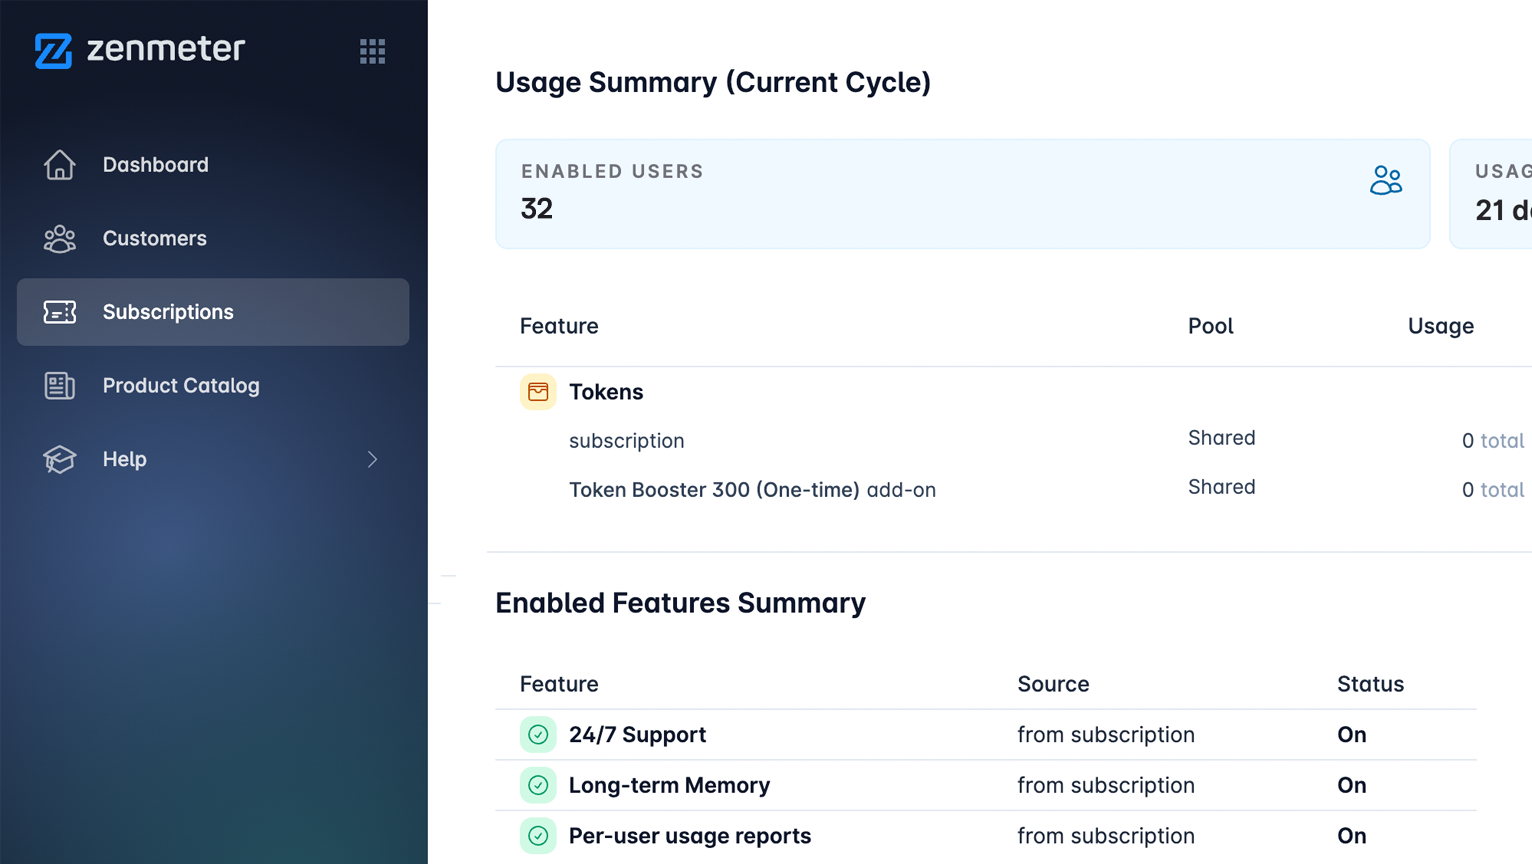The image size is (1532, 864).
Task: Click '0 total' usage for subscription row
Action: pos(1493,441)
